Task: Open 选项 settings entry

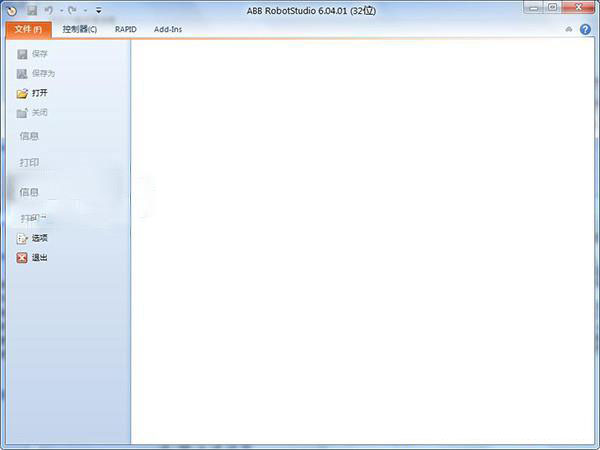Action: pos(33,238)
